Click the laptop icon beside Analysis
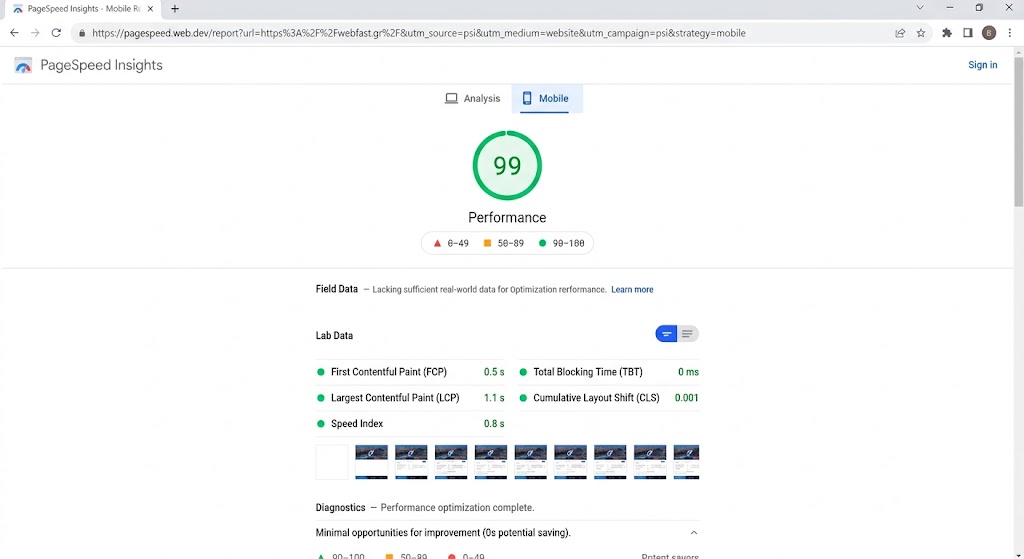Image resolution: width=1024 pixels, height=559 pixels. click(x=451, y=99)
